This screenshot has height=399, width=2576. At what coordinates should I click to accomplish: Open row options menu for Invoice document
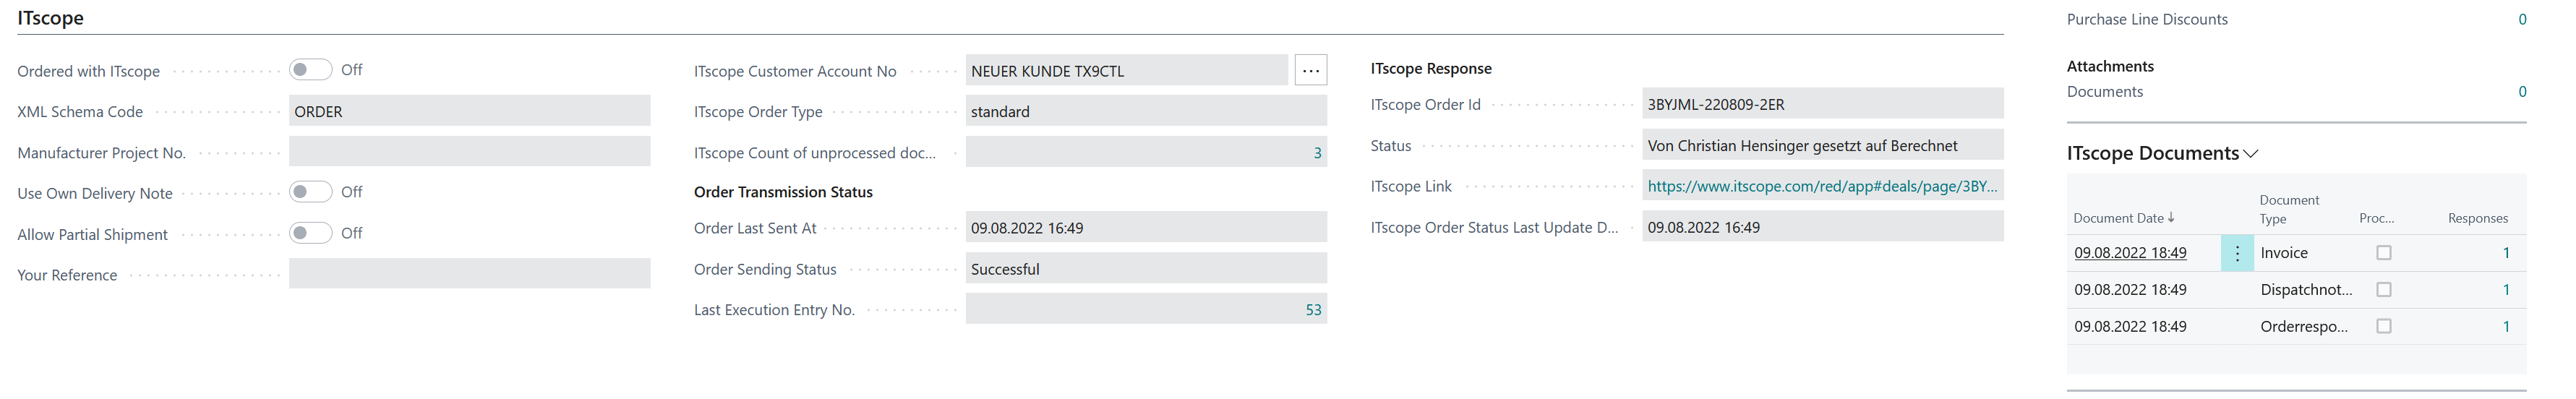pyautogui.click(x=2237, y=254)
